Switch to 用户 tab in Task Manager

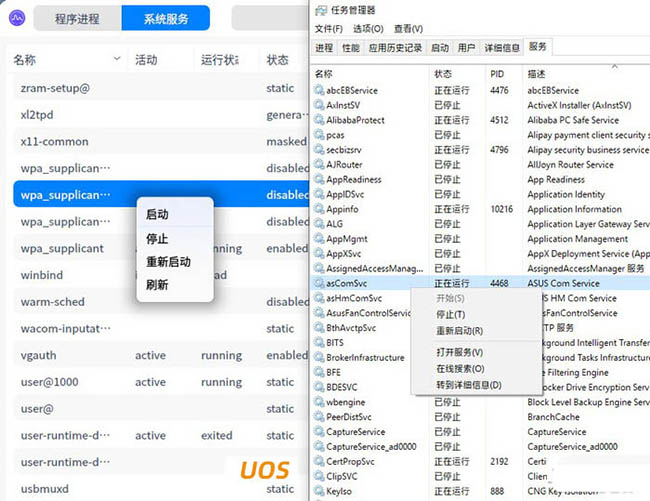pyautogui.click(x=466, y=48)
